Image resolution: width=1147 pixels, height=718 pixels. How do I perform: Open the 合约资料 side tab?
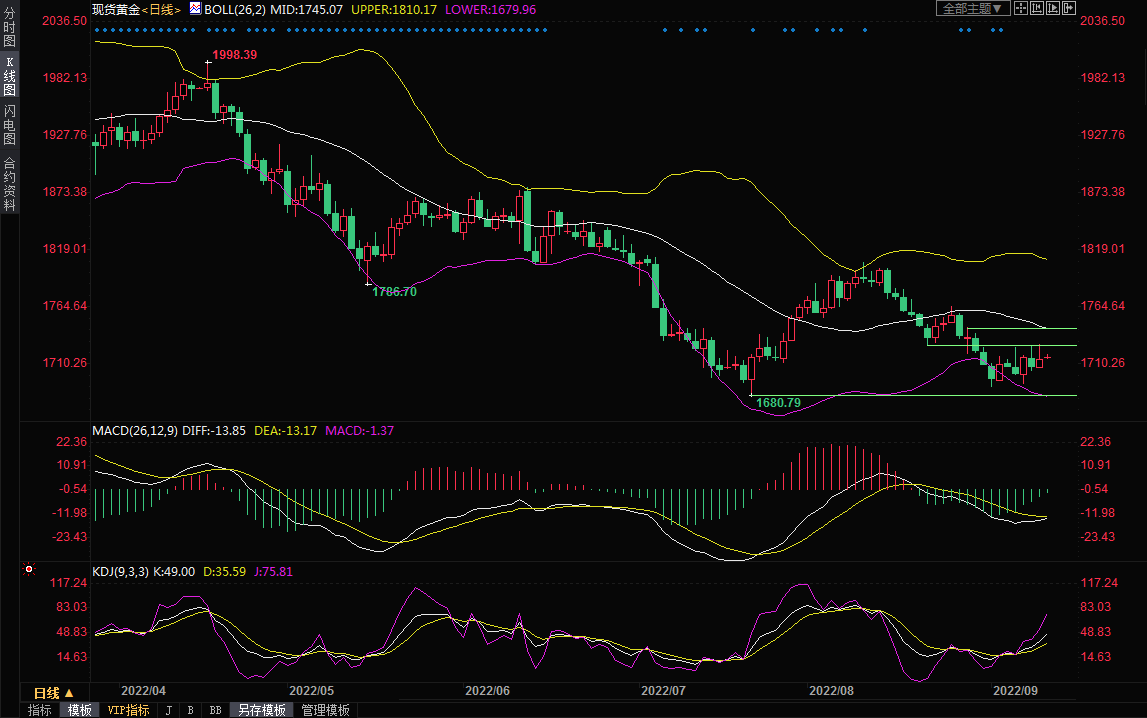click(x=9, y=184)
